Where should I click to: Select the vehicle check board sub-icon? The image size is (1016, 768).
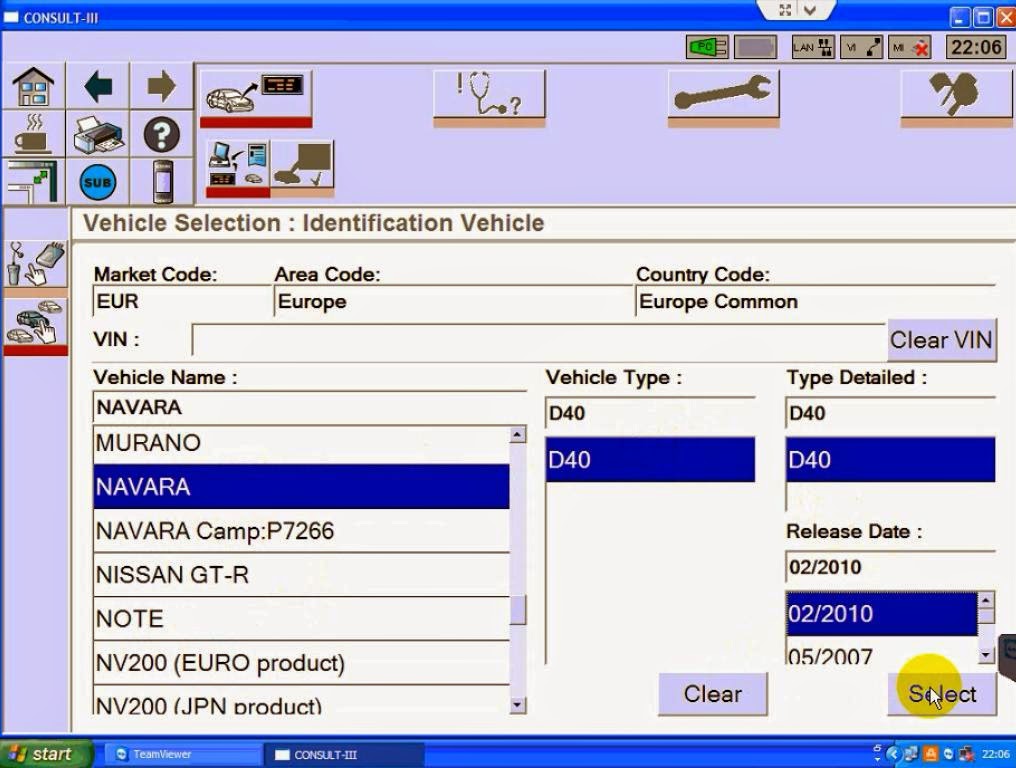(302, 167)
